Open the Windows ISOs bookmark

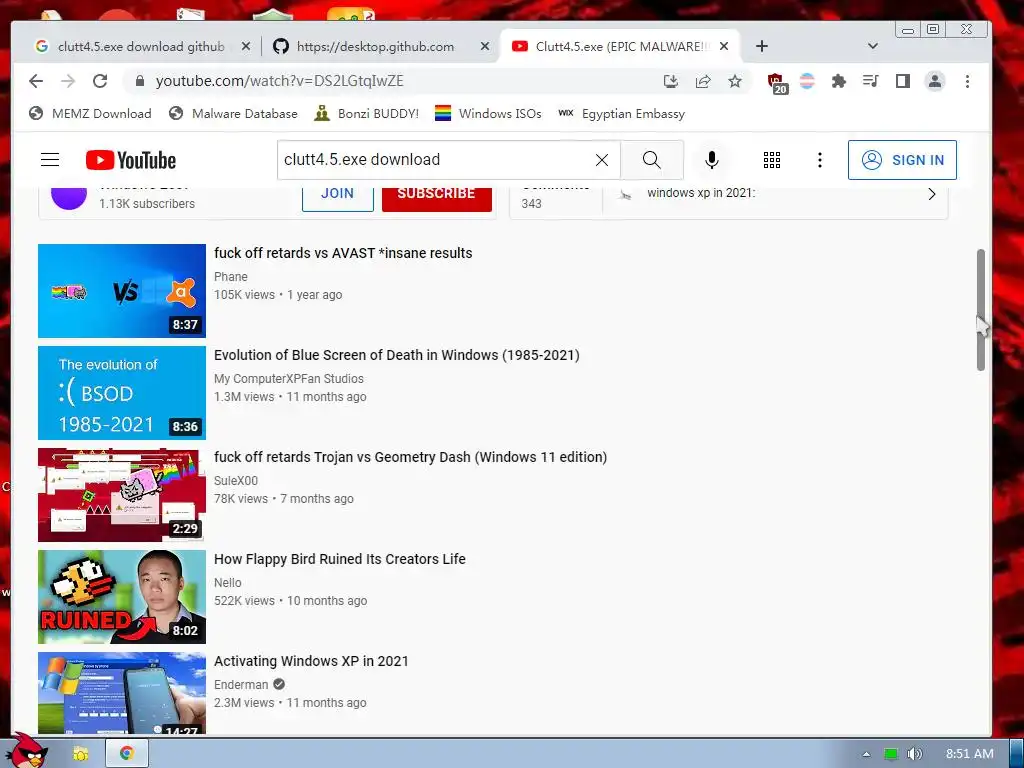488,114
